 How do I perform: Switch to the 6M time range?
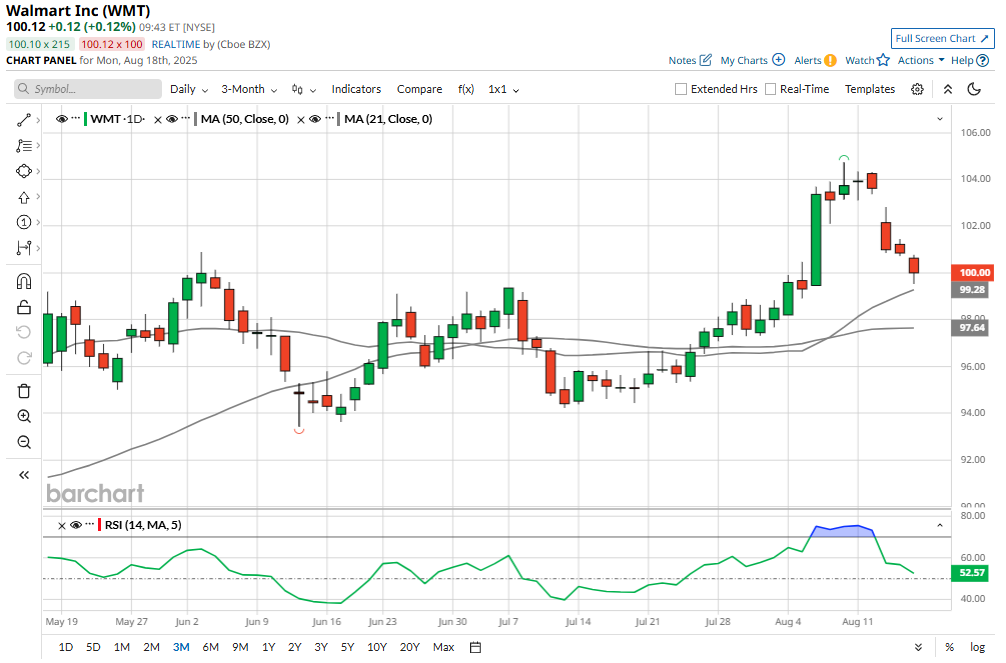[x=210, y=647]
